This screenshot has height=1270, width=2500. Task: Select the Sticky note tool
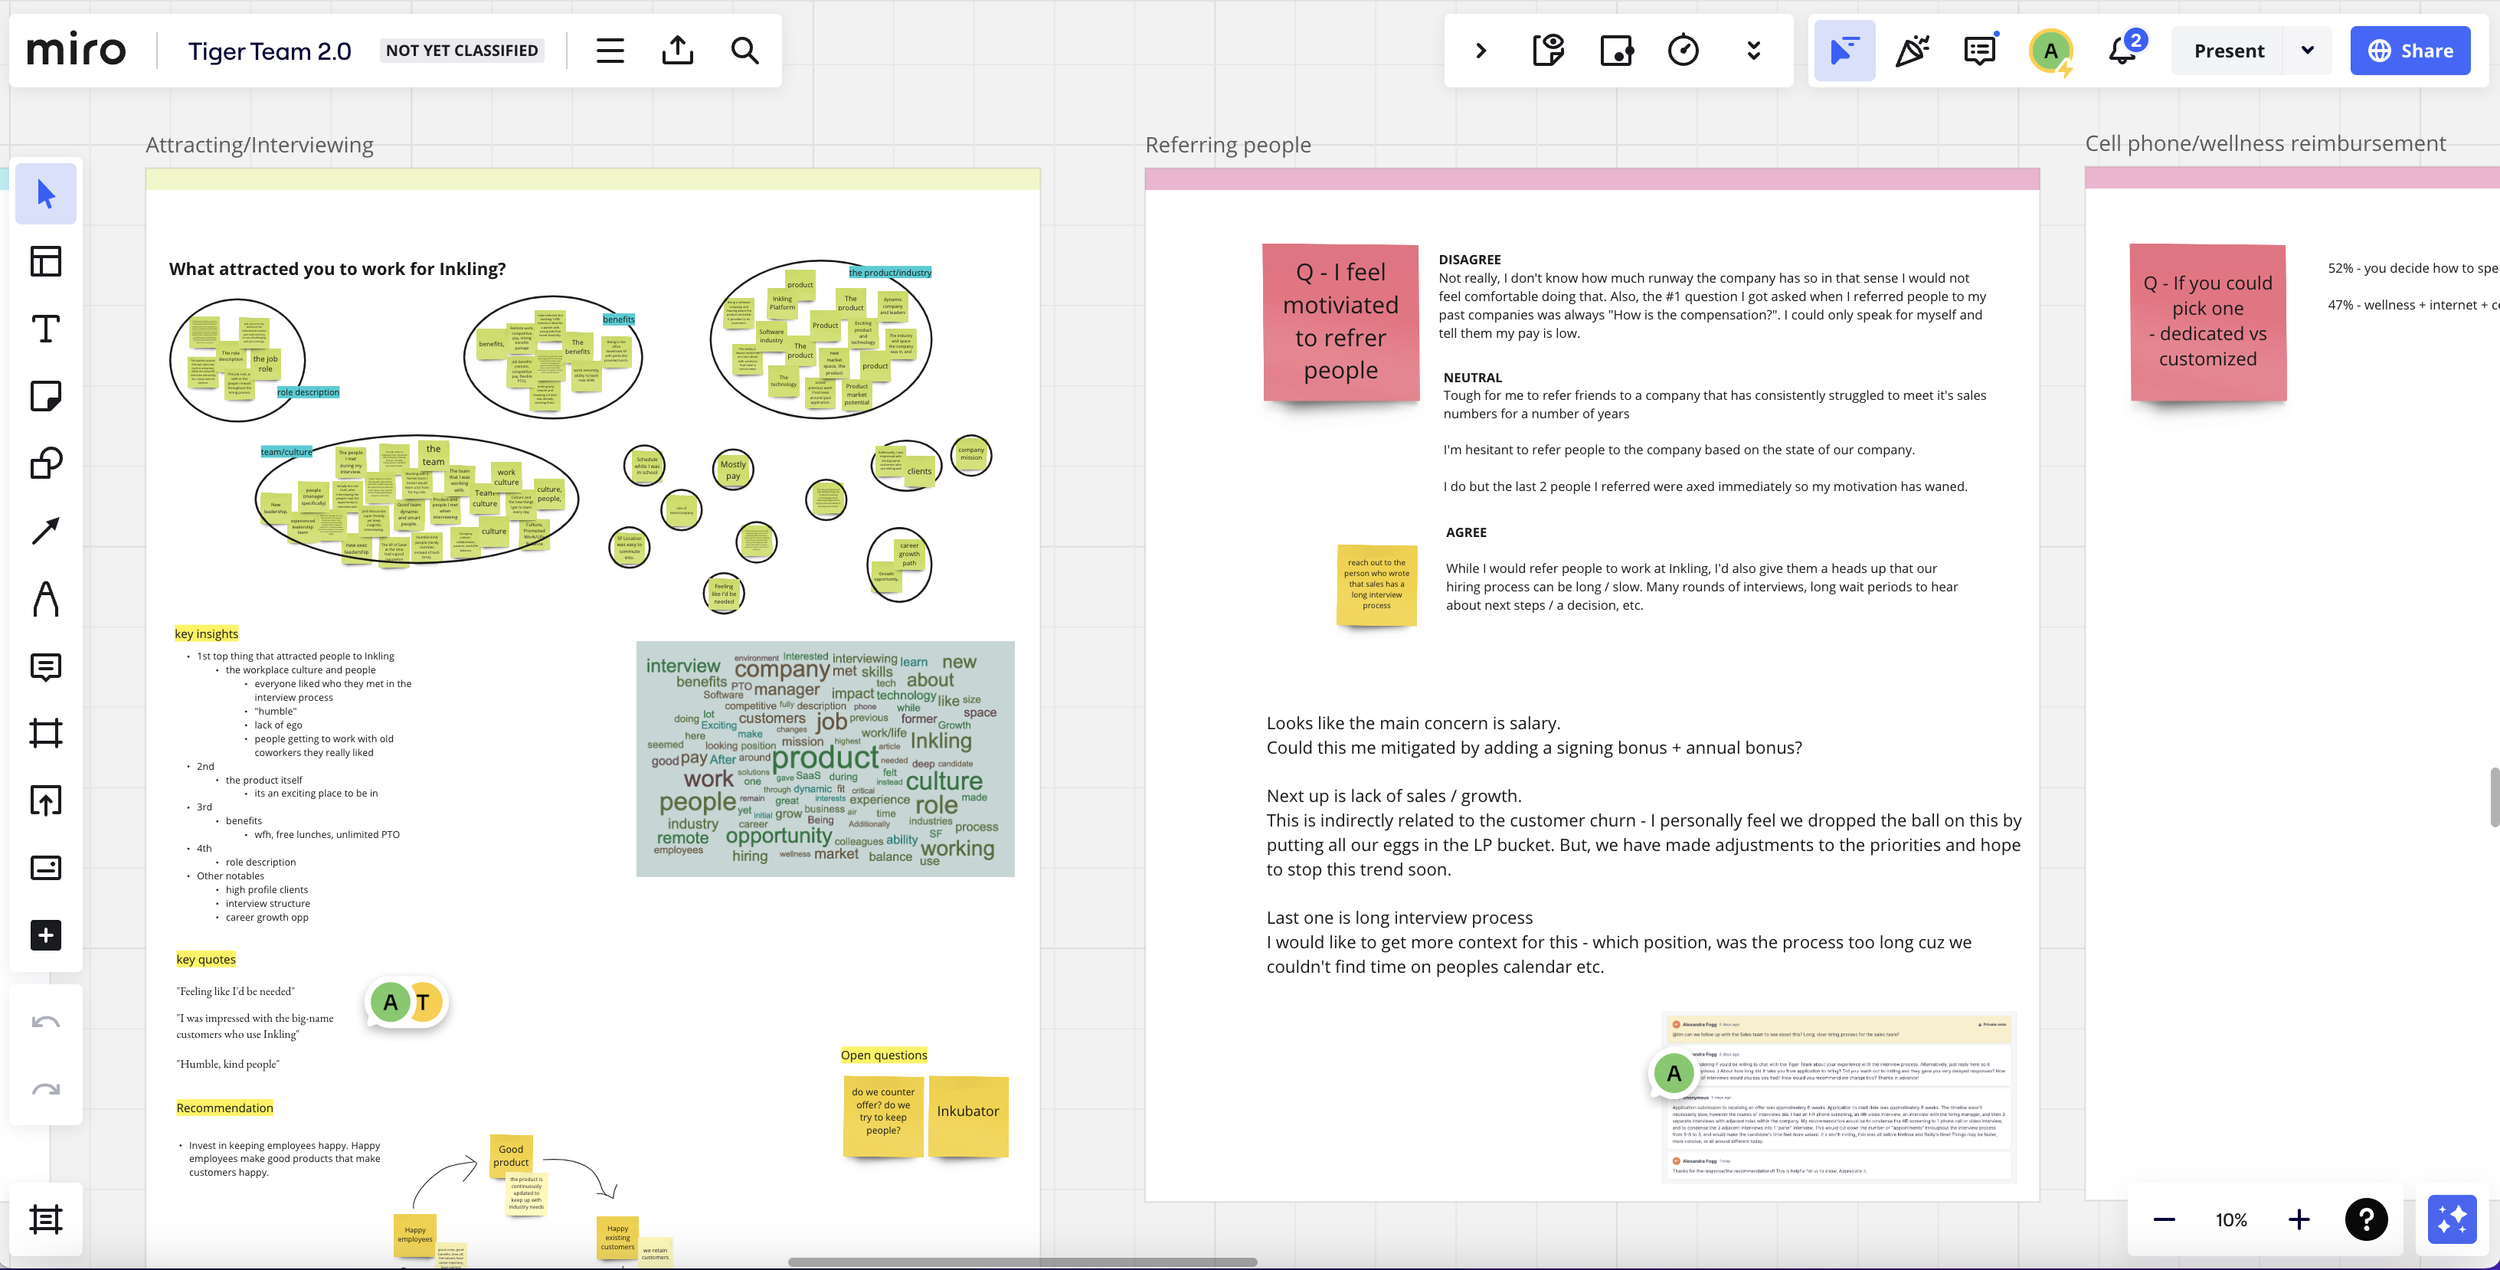pyautogui.click(x=46, y=396)
